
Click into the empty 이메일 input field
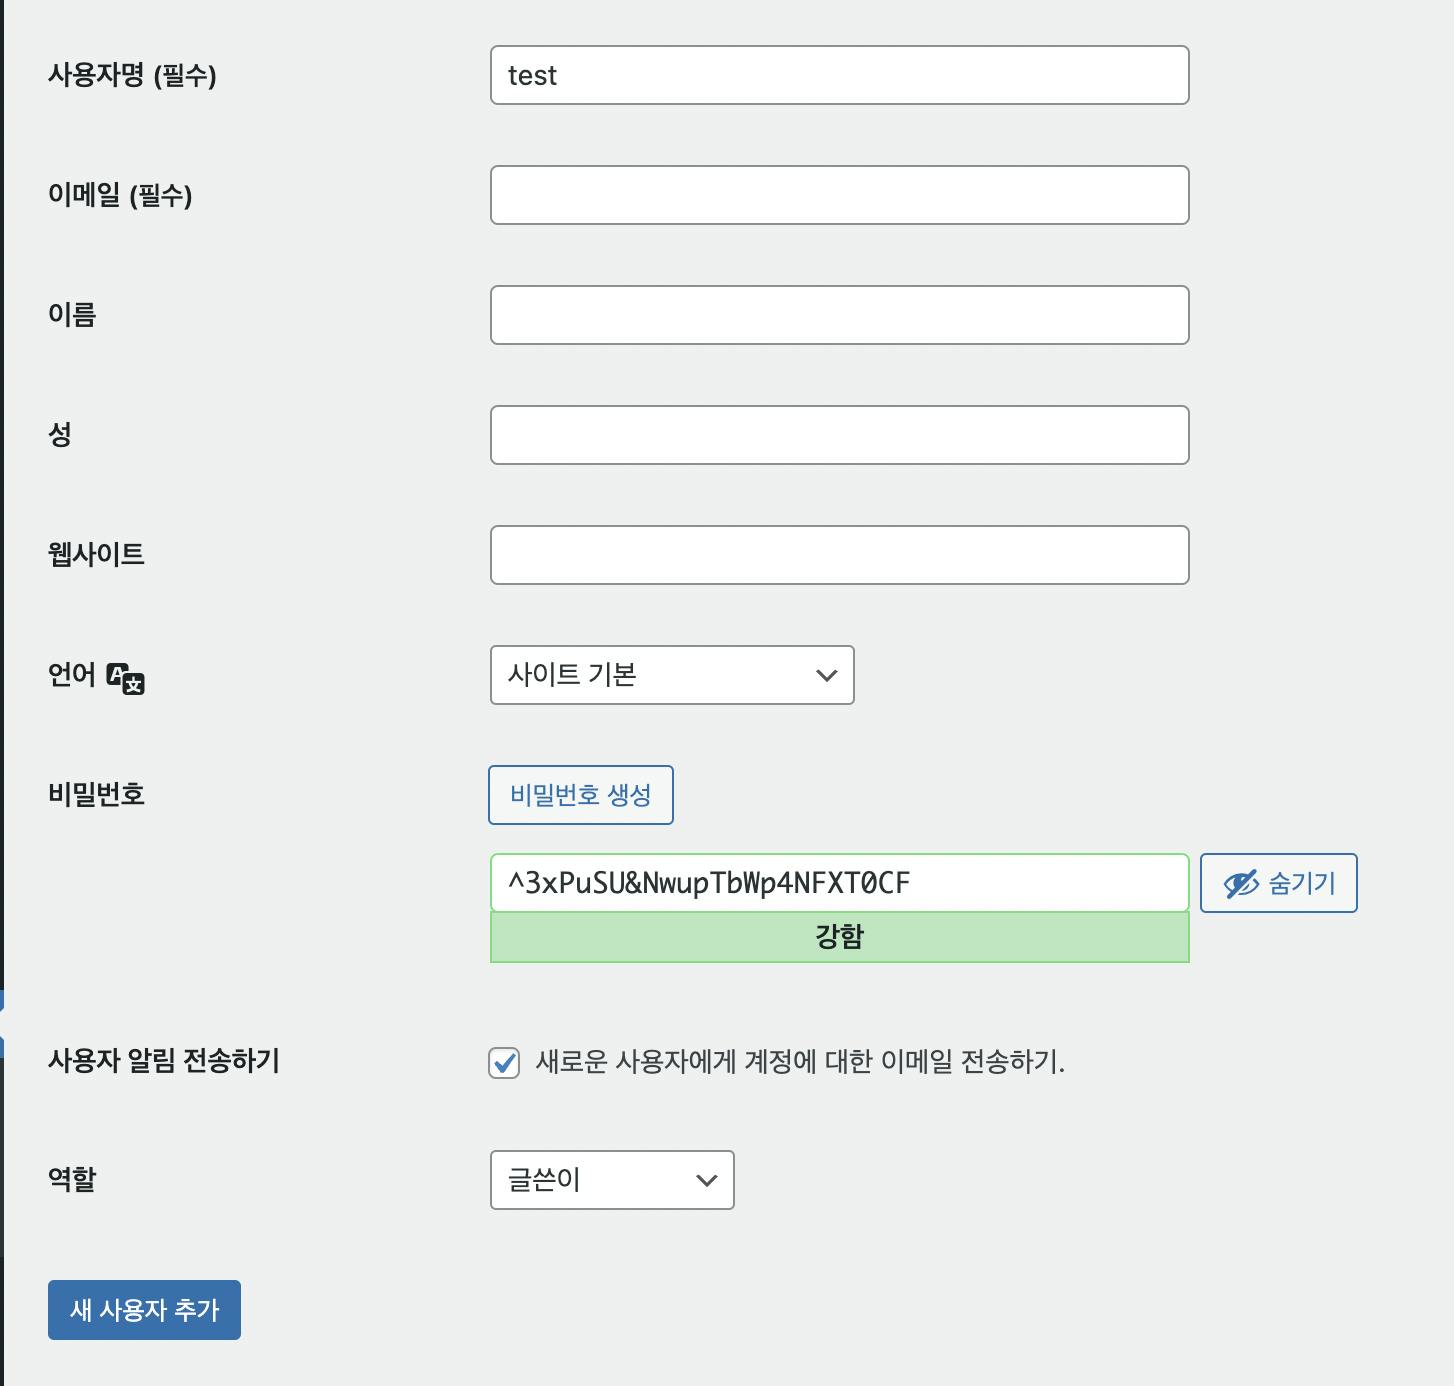(x=839, y=195)
